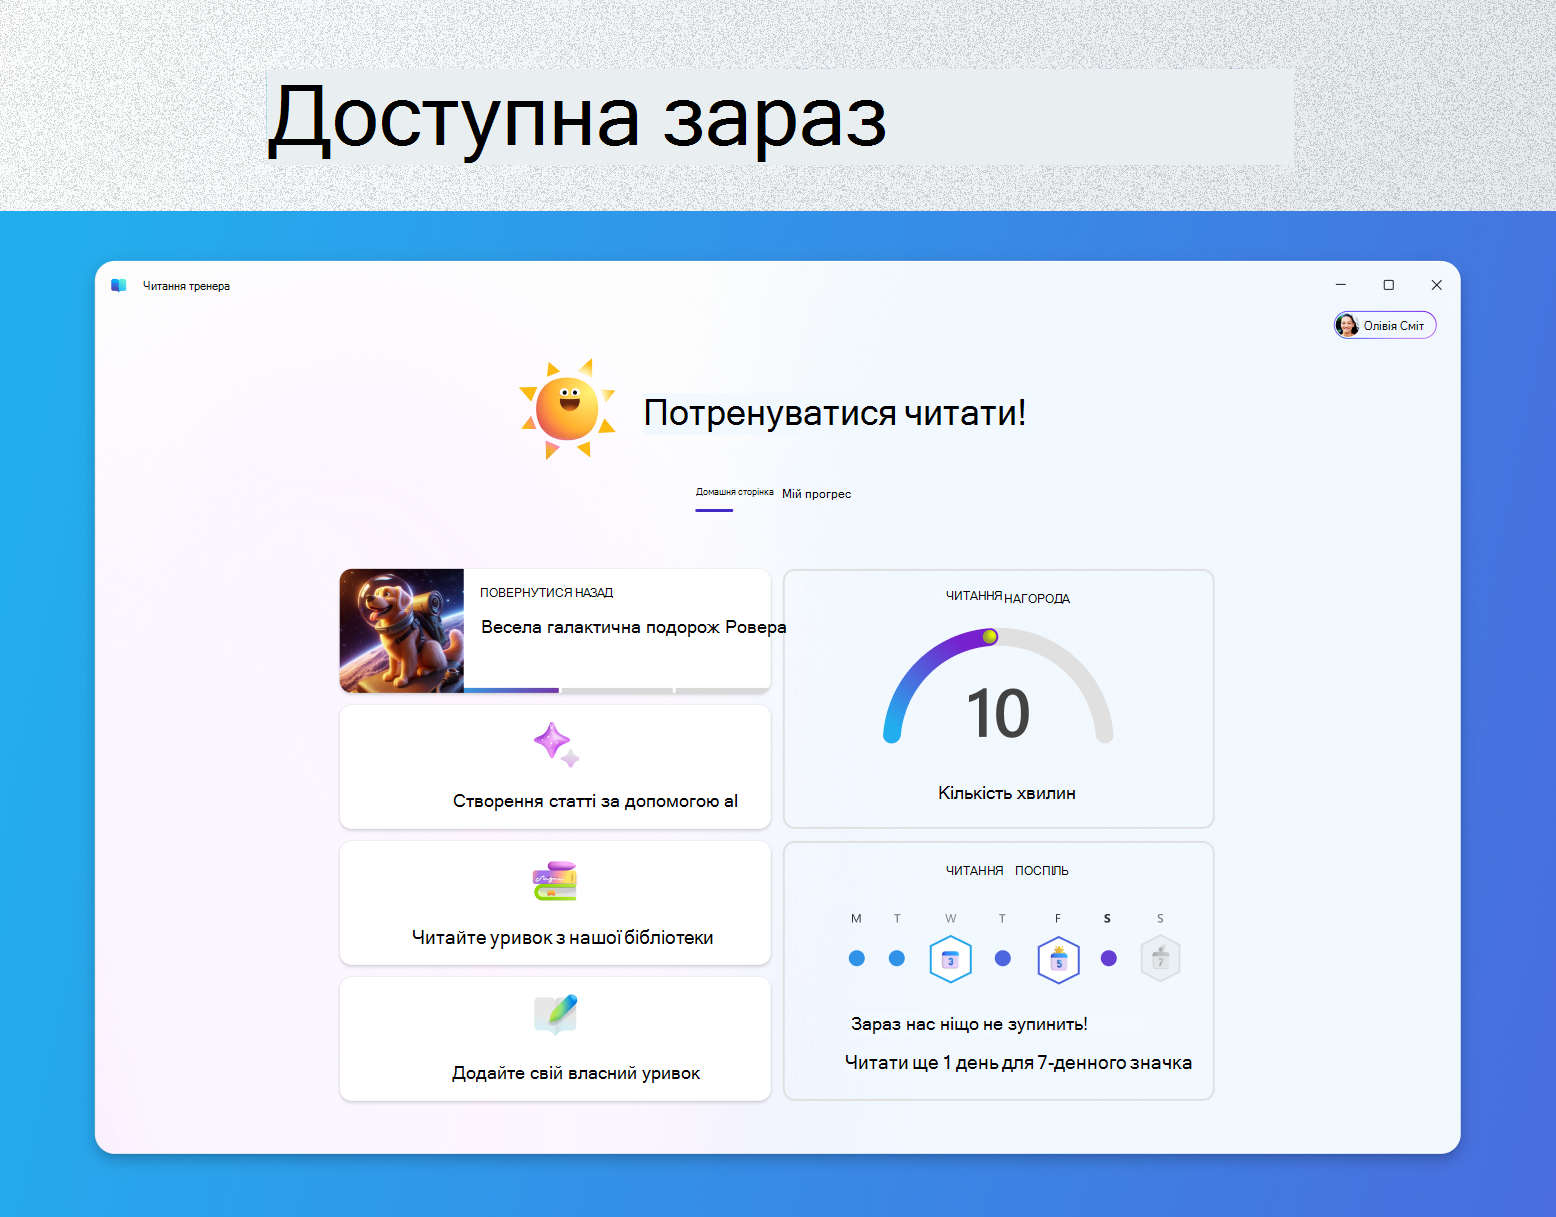Click Зараз нас ніщо не зупинить! text

(x=969, y=1024)
